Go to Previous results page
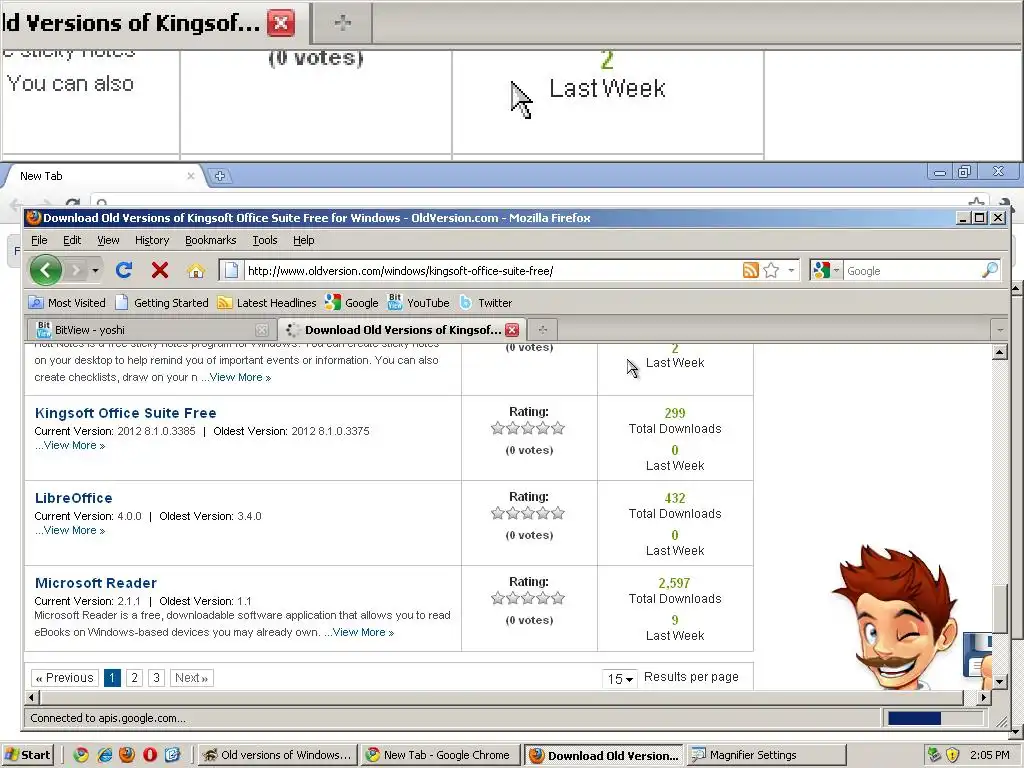The height and width of the screenshot is (768, 1024). [x=65, y=678]
